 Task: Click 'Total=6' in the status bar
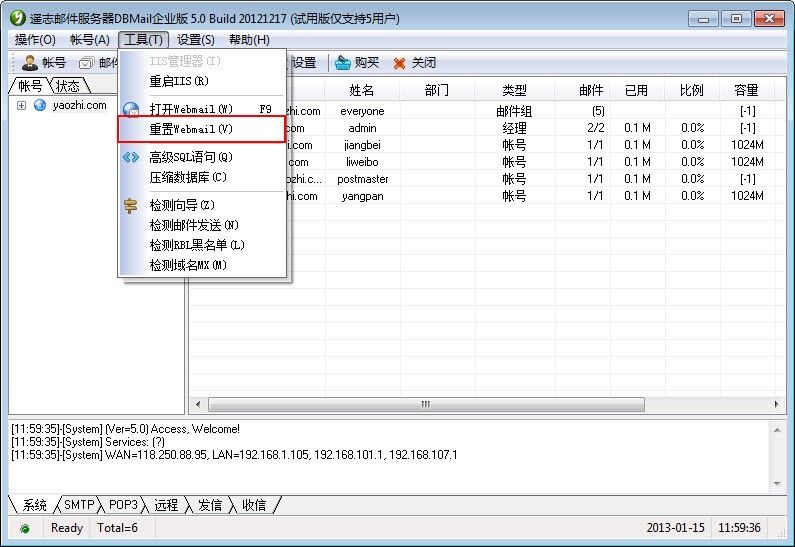pos(118,528)
